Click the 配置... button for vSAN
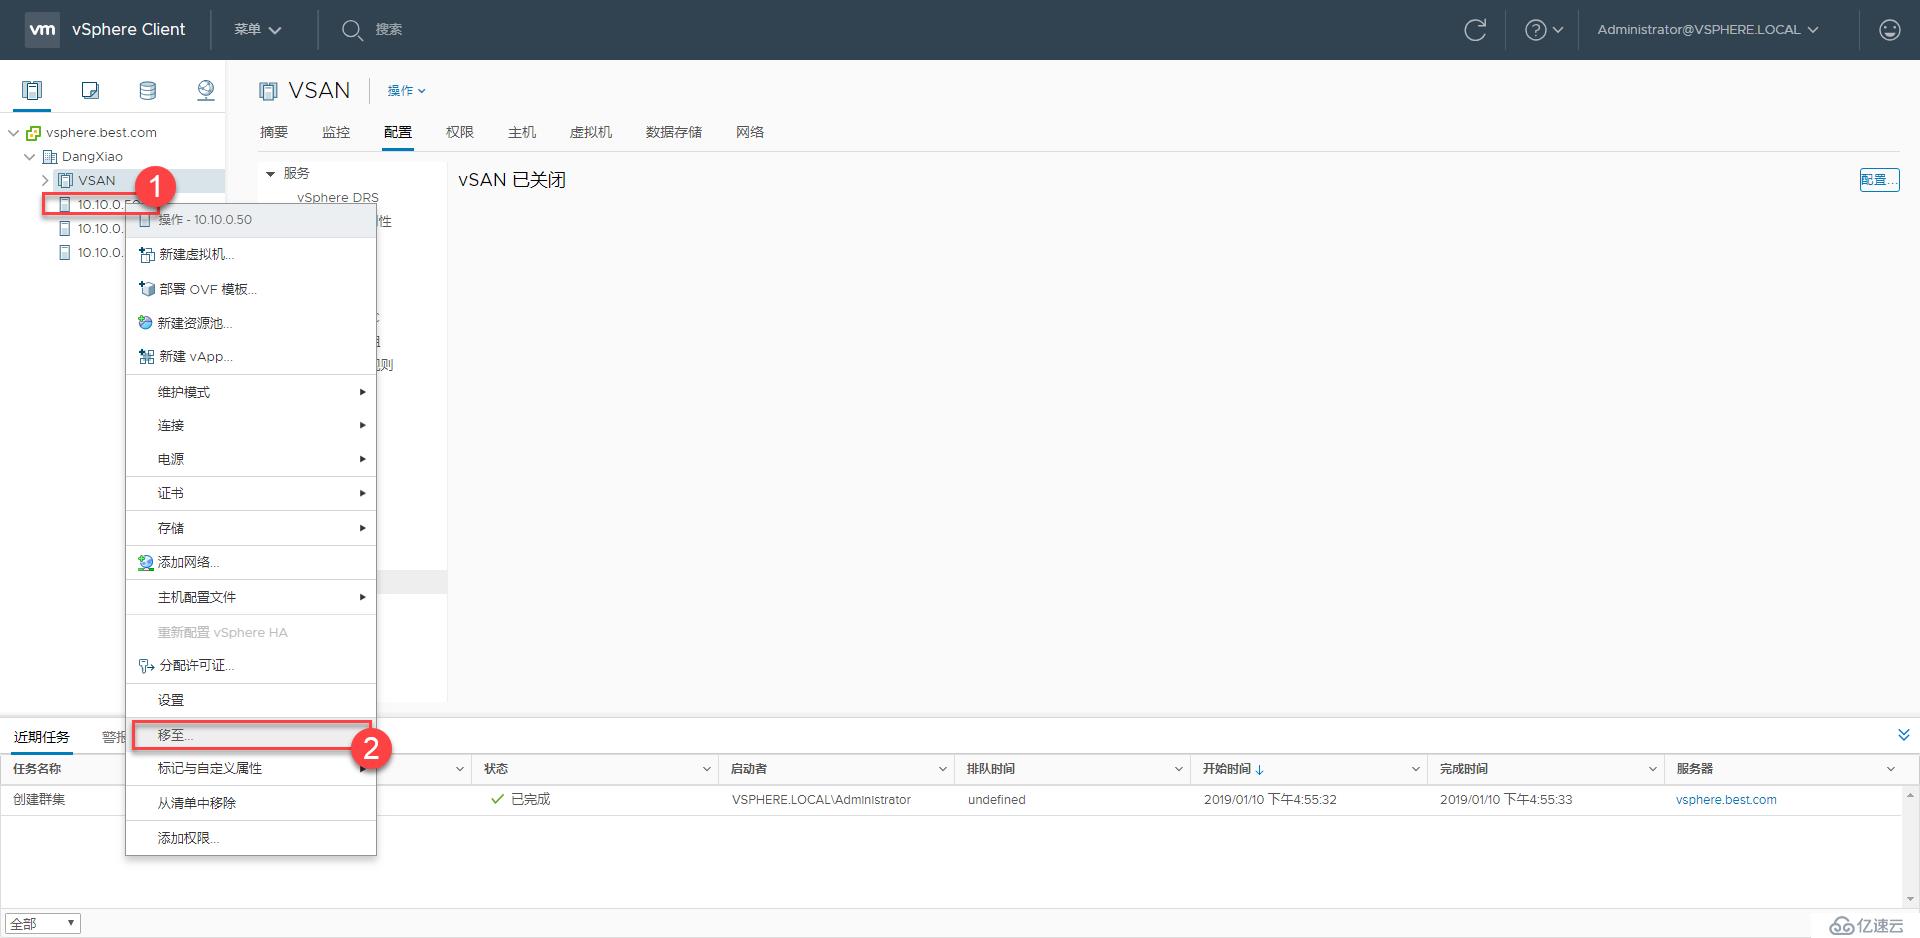Screen dimensions: 1920x938 (1879, 180)
